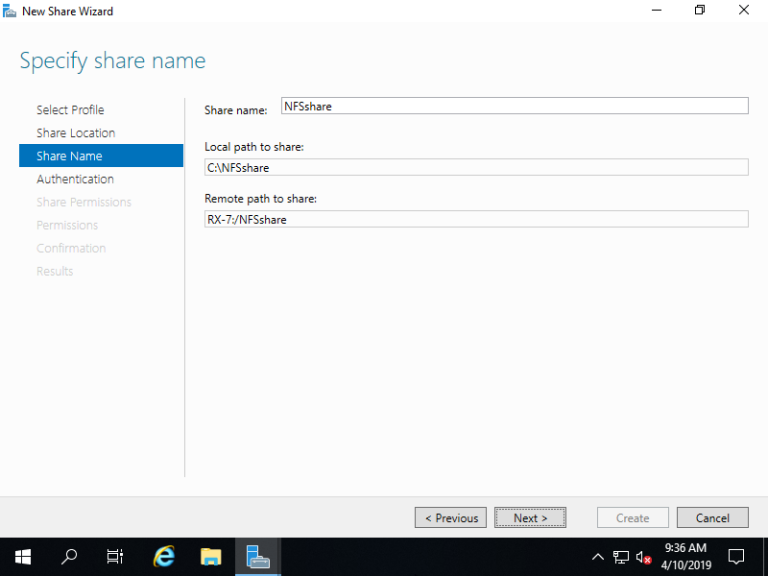Viewport: 768px width, 576px height.
Task: Show hidden system tray icons
Action: point(598,557)
